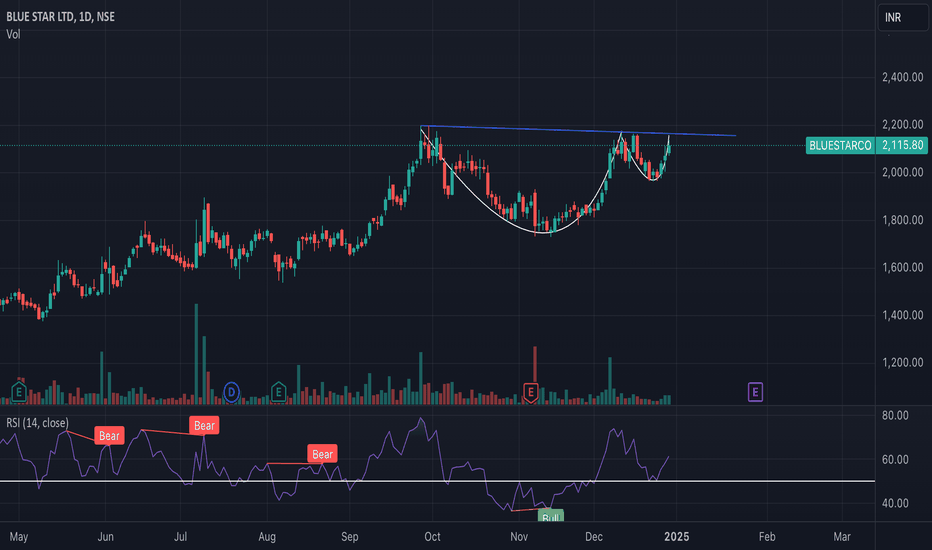This screenshot has width=932, height=550.
Task: Click the Oct label on time axis
Action: pos(432,537)
